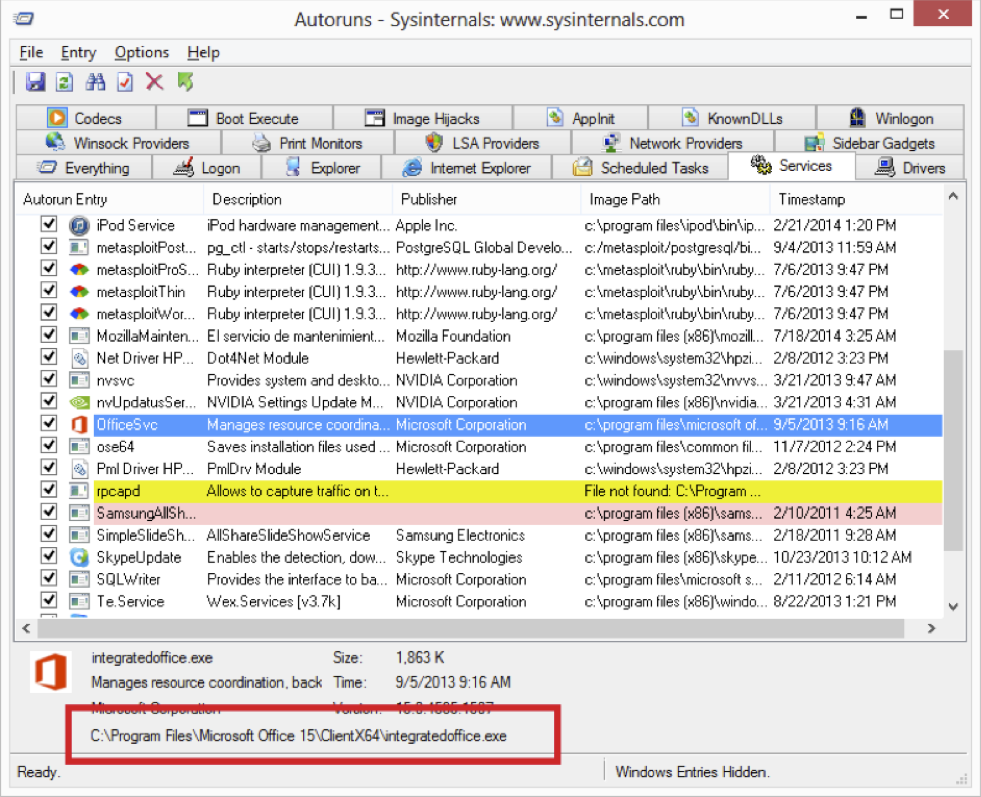
Task: Click the Windows Entries Hidden status text
Action: tap(692, 772)
